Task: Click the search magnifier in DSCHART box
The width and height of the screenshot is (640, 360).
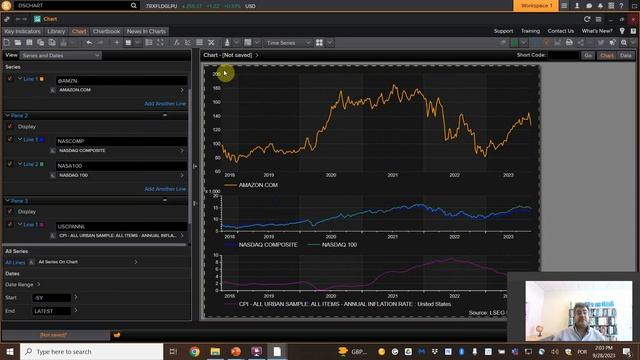Action: click(x=133, y=6)
